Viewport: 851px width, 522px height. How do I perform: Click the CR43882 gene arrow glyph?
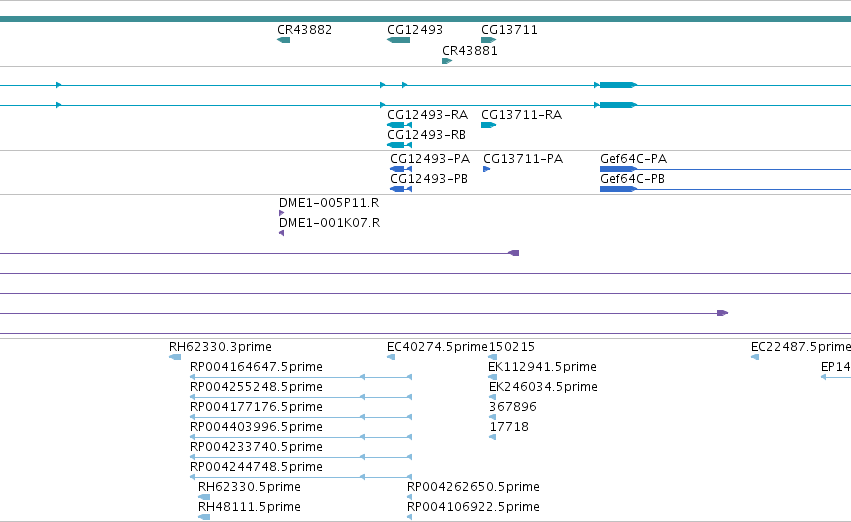tap(283, 40)
